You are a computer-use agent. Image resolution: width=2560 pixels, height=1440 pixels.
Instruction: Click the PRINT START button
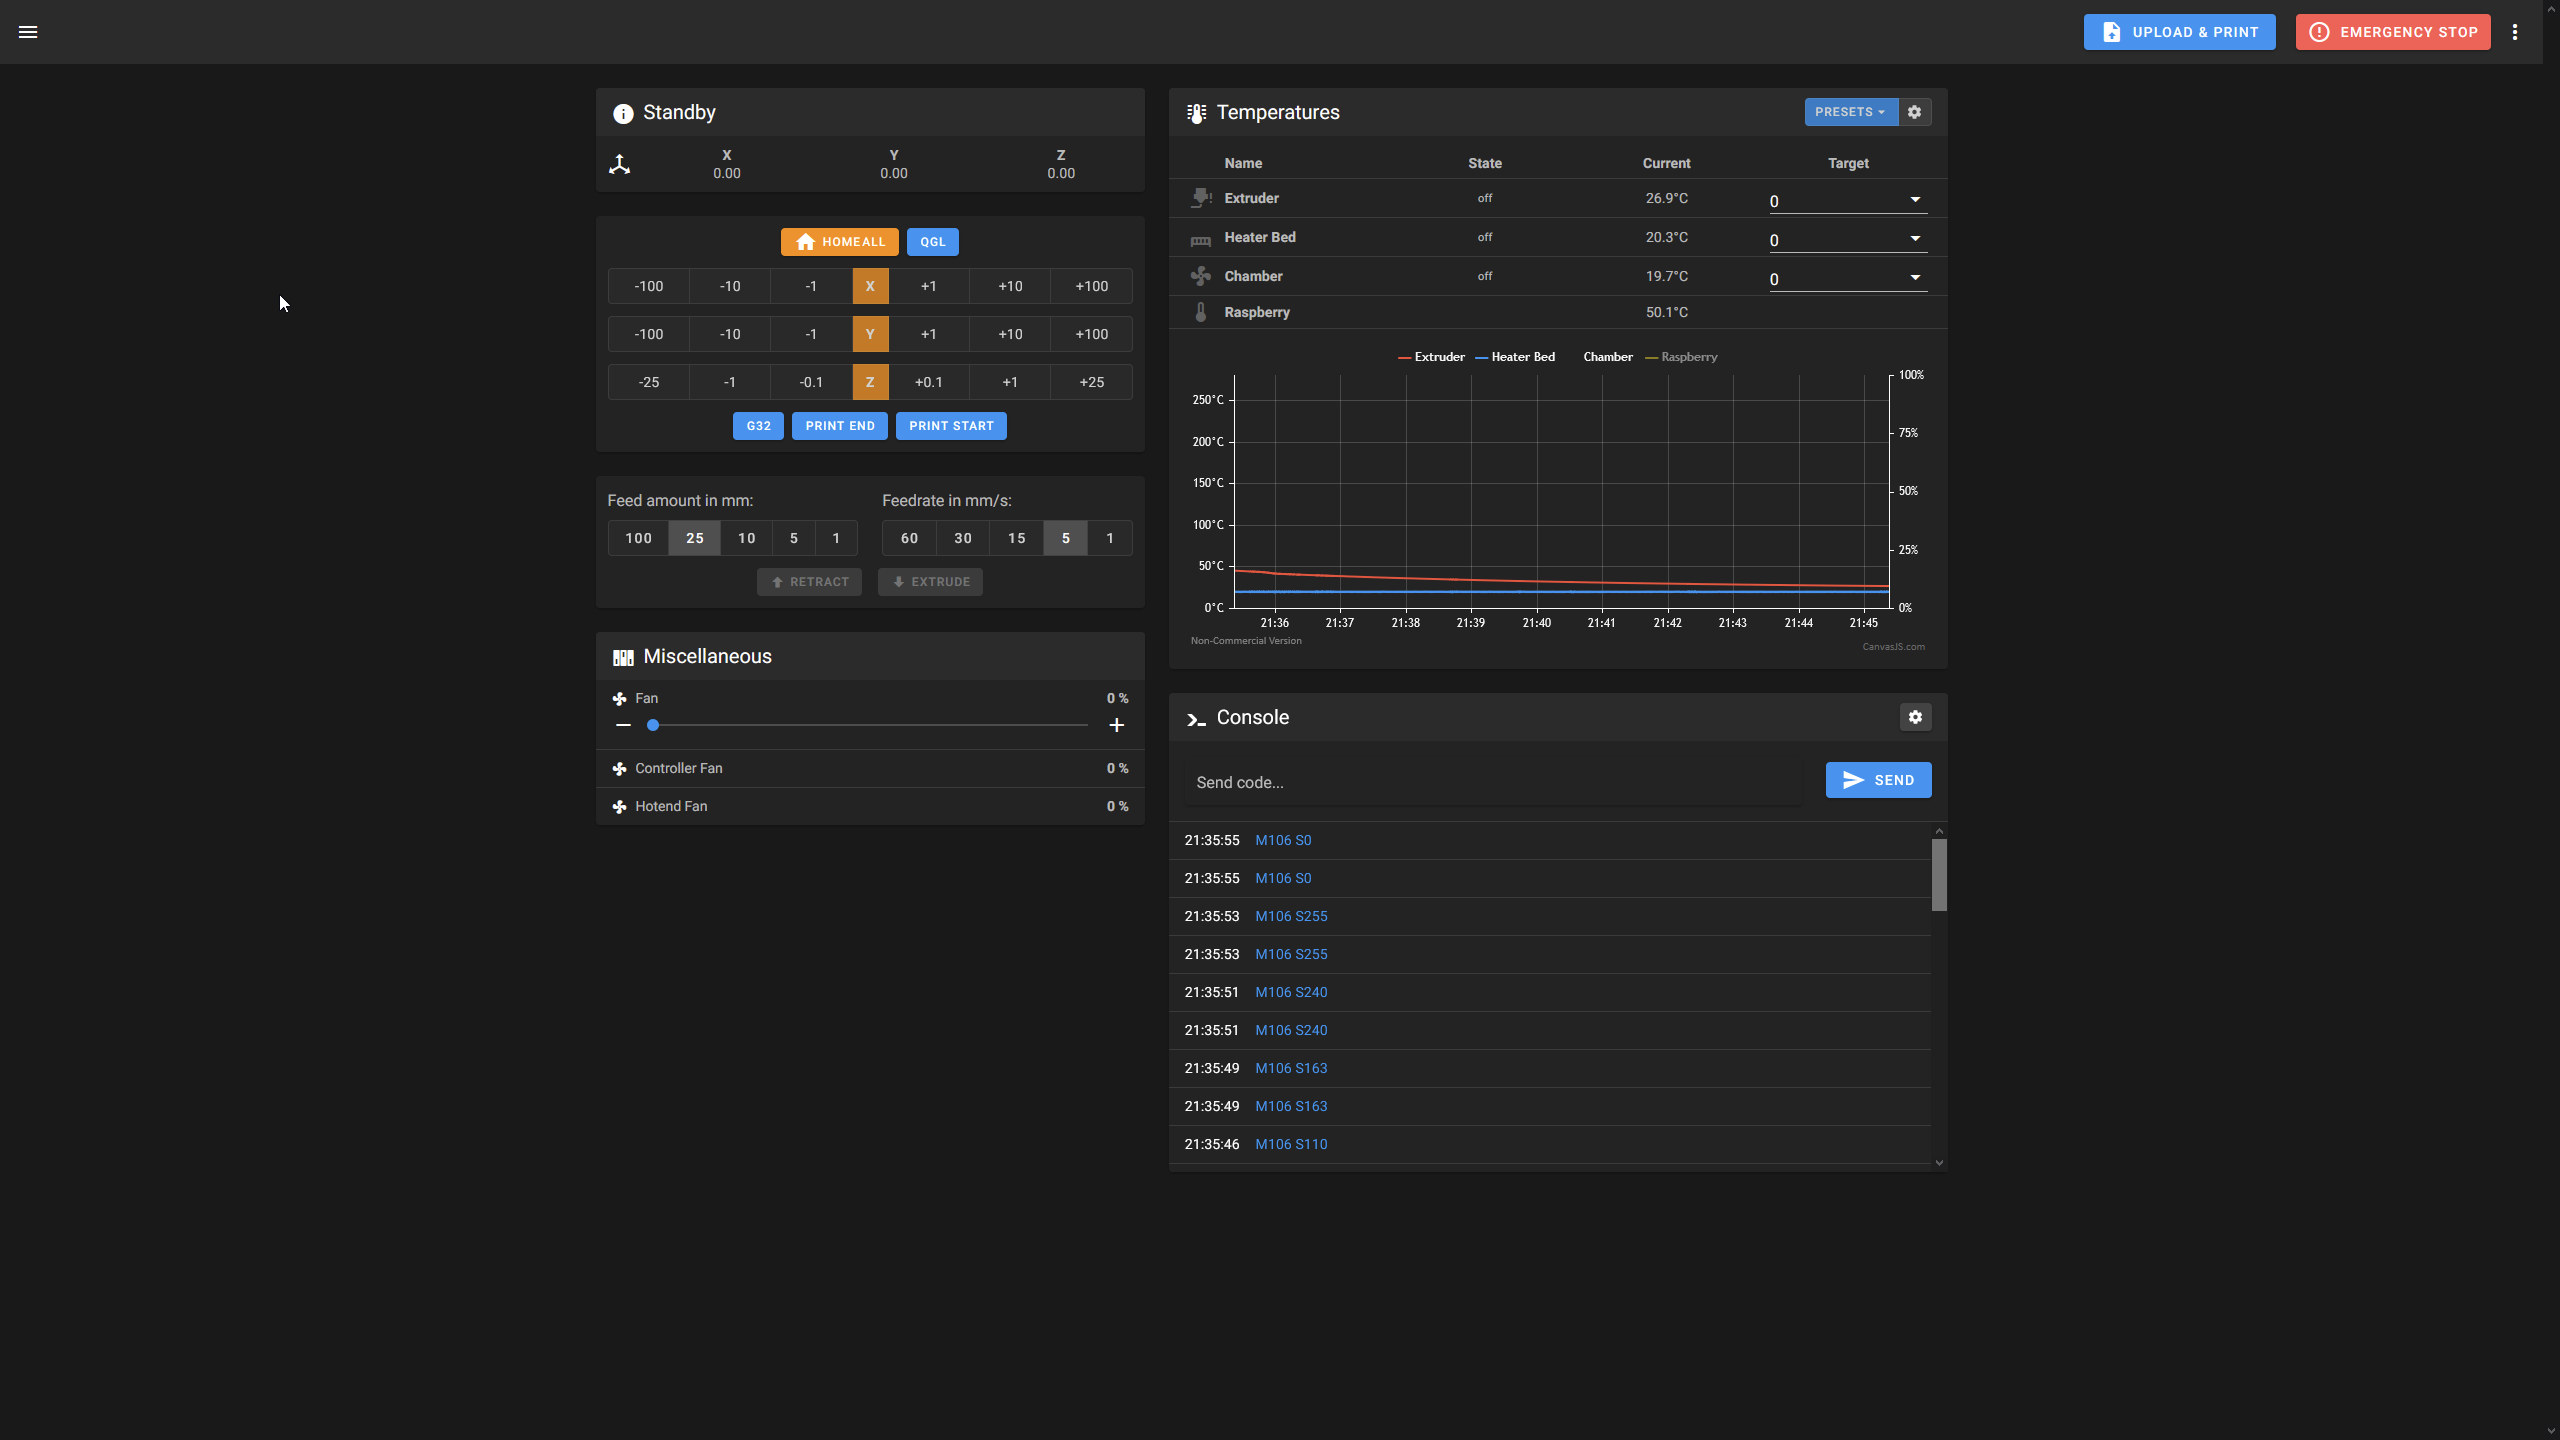point(950,425)
